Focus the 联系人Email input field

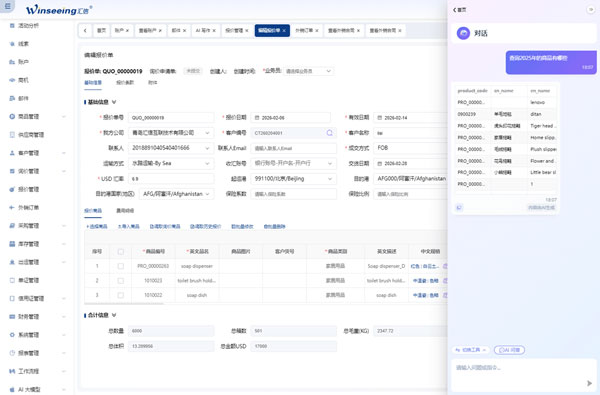(x=293, y=148)
